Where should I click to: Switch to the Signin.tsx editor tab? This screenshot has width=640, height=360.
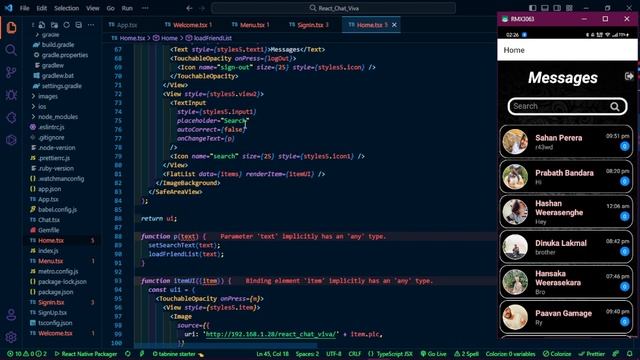click(311, 25)
